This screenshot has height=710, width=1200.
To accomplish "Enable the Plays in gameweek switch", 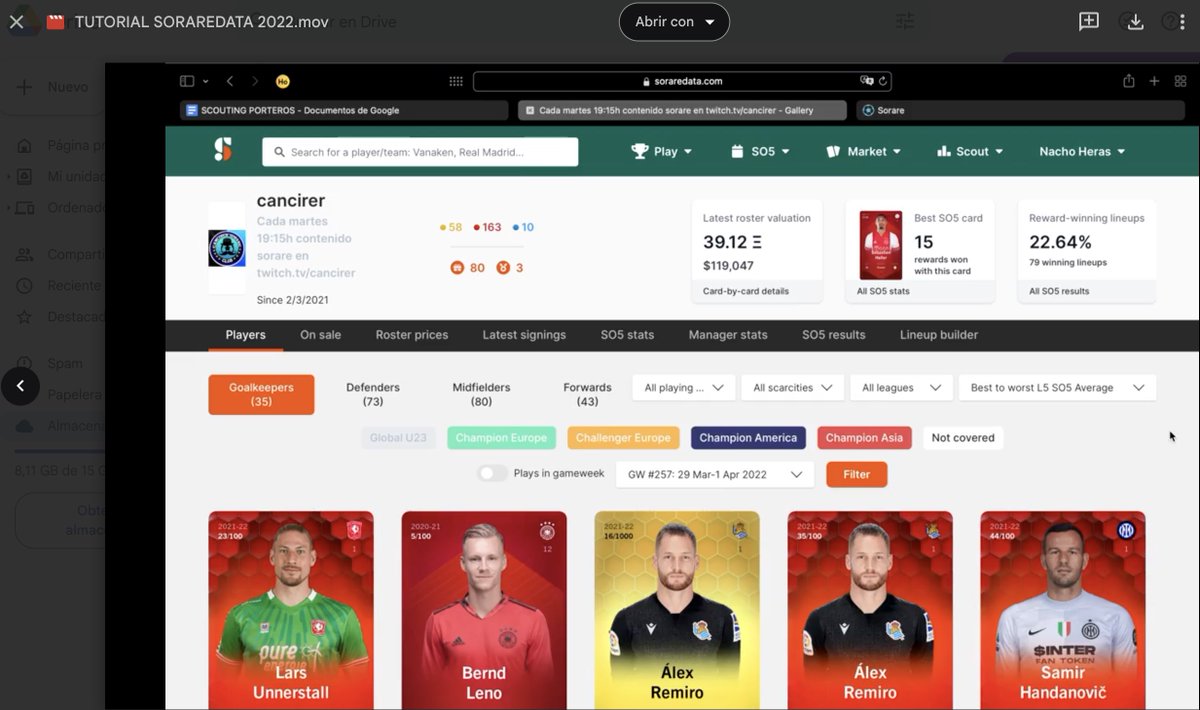I will coord(492,474).
